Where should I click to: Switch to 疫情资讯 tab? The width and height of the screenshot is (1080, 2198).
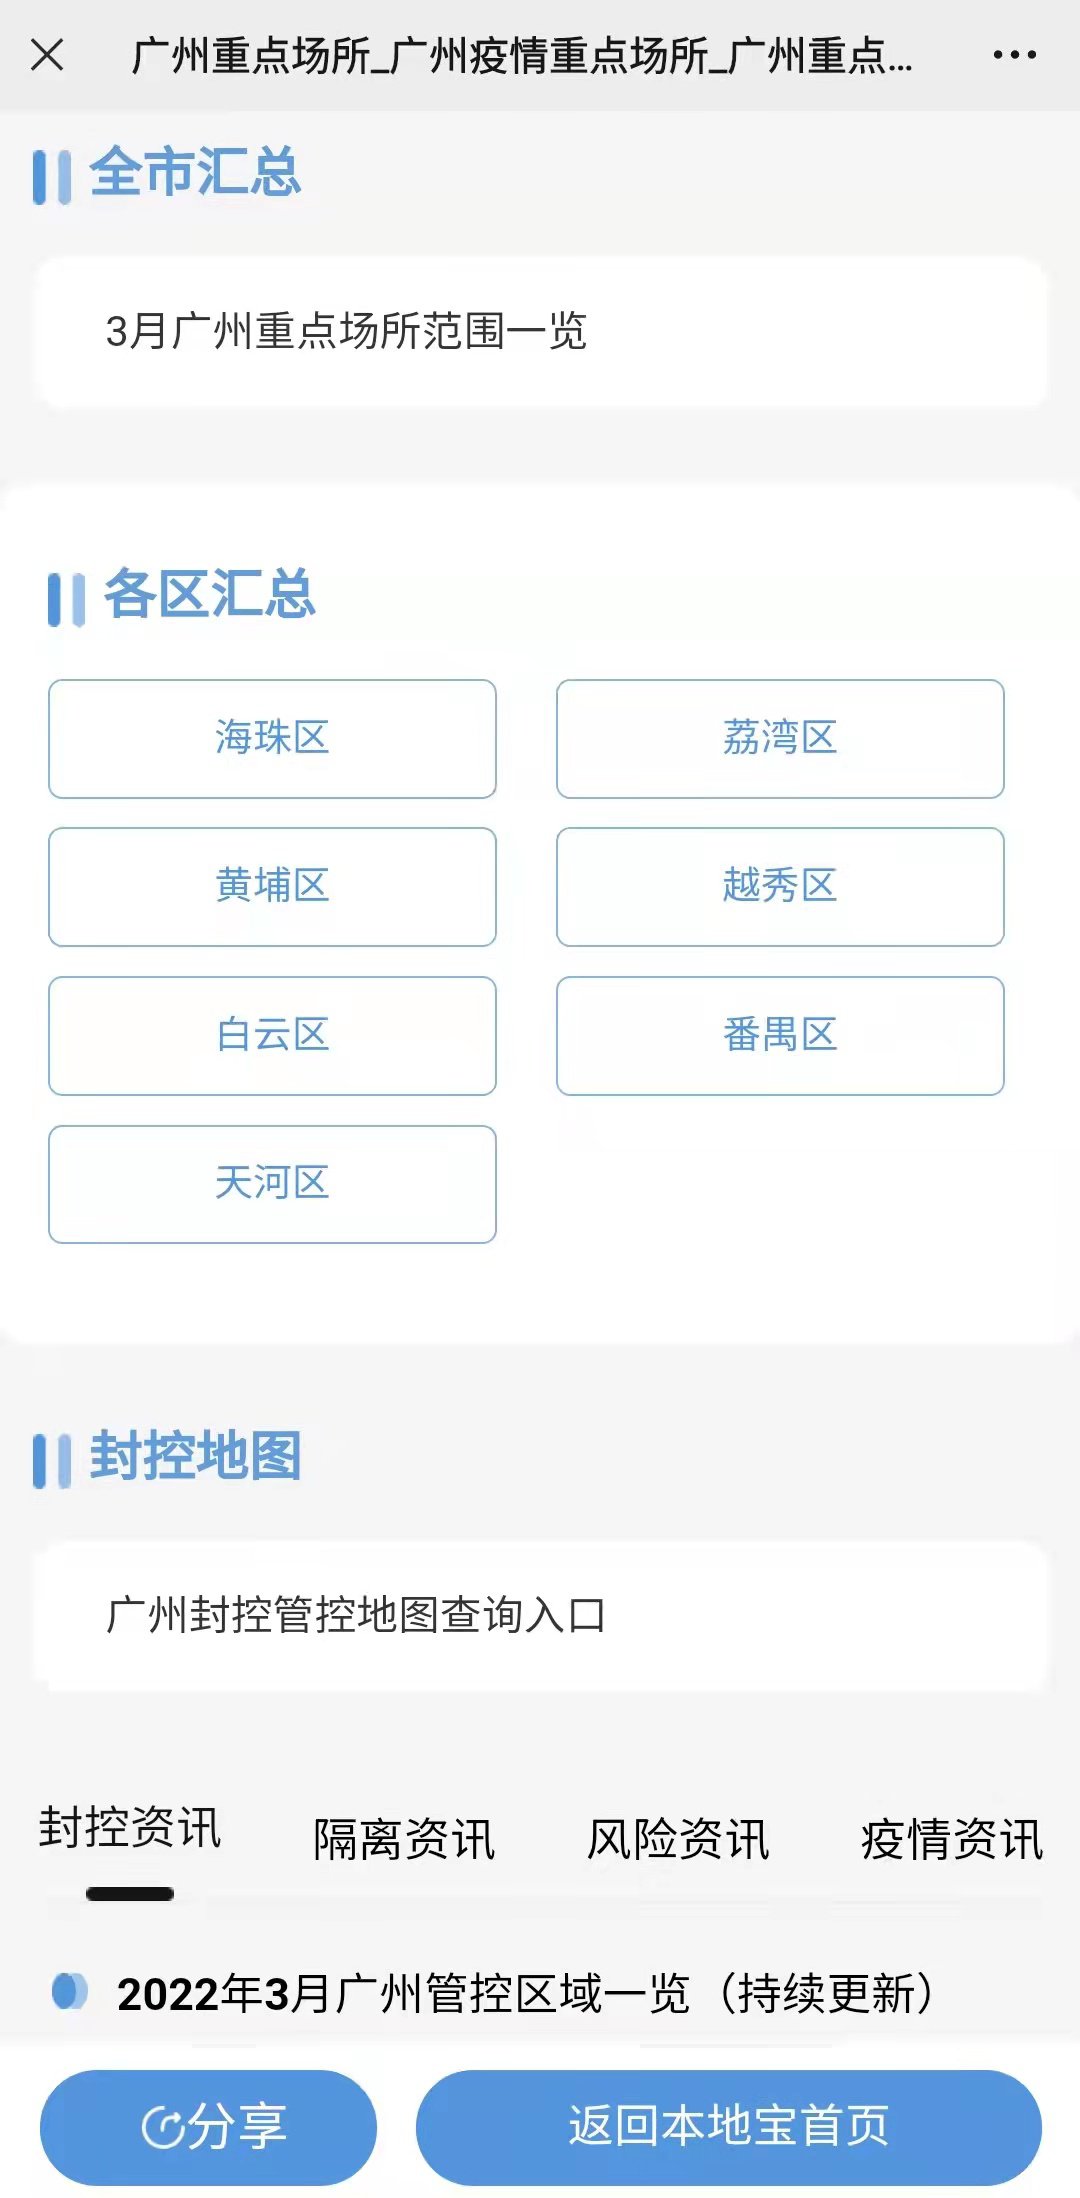pos(951,1840)
